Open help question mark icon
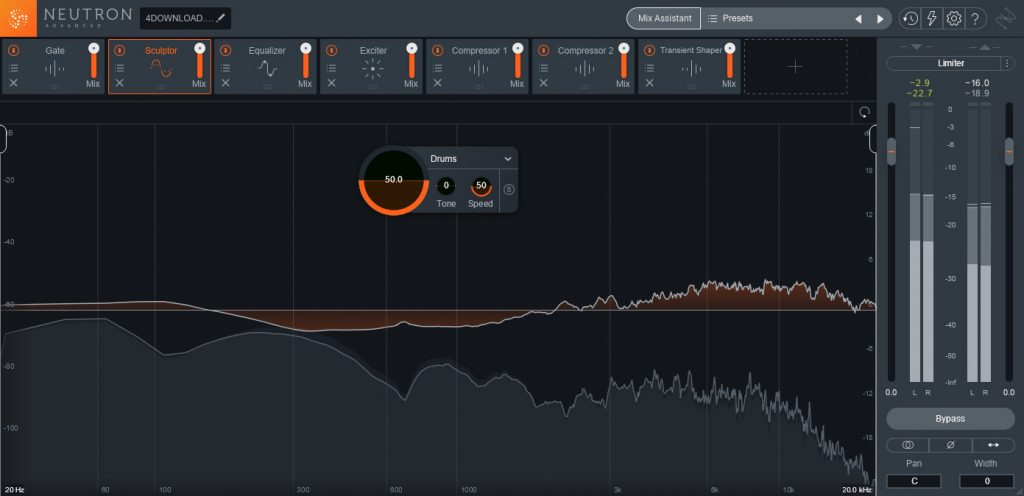 [x=974, y=18]
